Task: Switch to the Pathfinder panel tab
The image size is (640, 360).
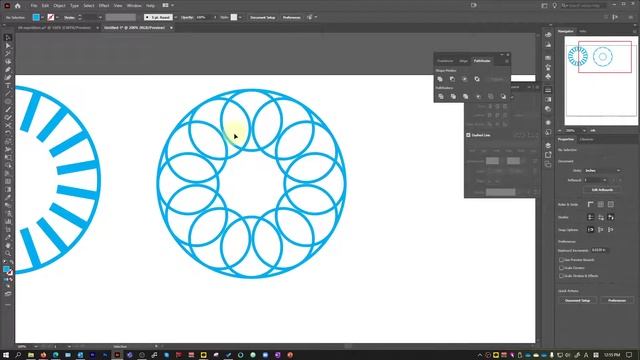Action: pos(482,61)
